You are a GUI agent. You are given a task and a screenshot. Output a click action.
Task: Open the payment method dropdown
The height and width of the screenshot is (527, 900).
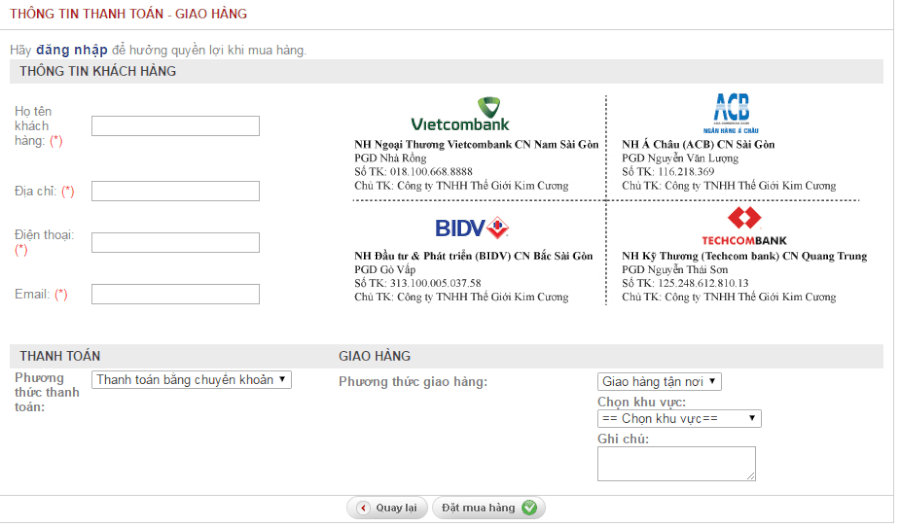coord(191,380)
